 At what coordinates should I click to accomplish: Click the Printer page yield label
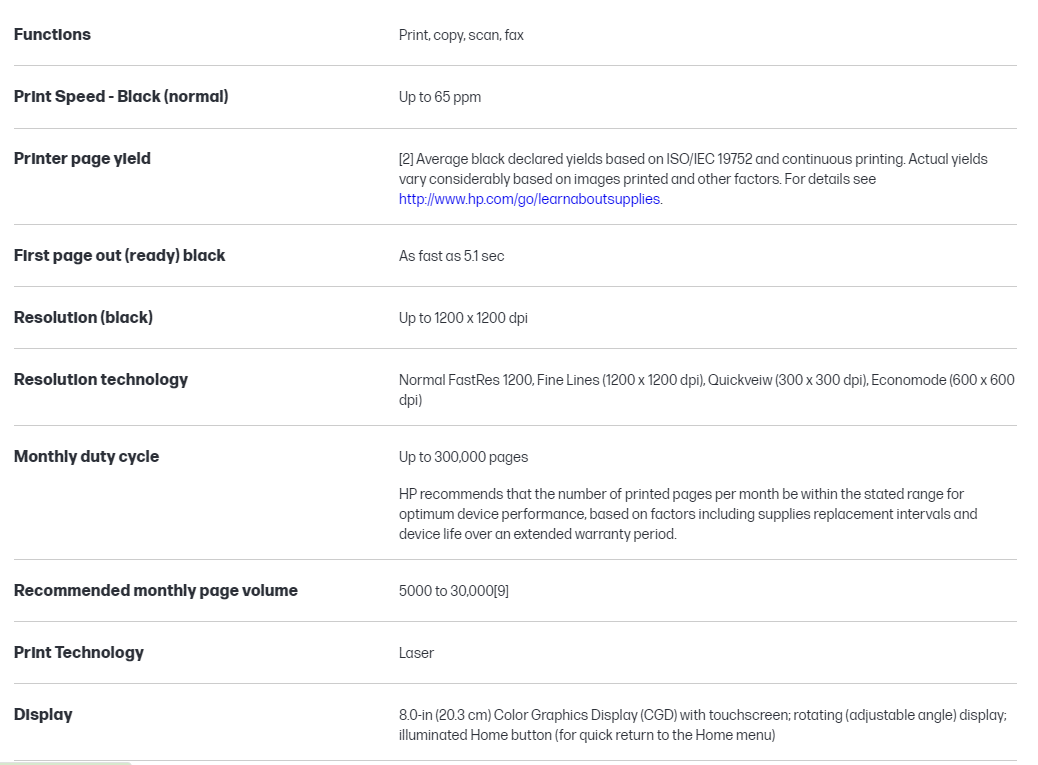[x=82, y=159]
